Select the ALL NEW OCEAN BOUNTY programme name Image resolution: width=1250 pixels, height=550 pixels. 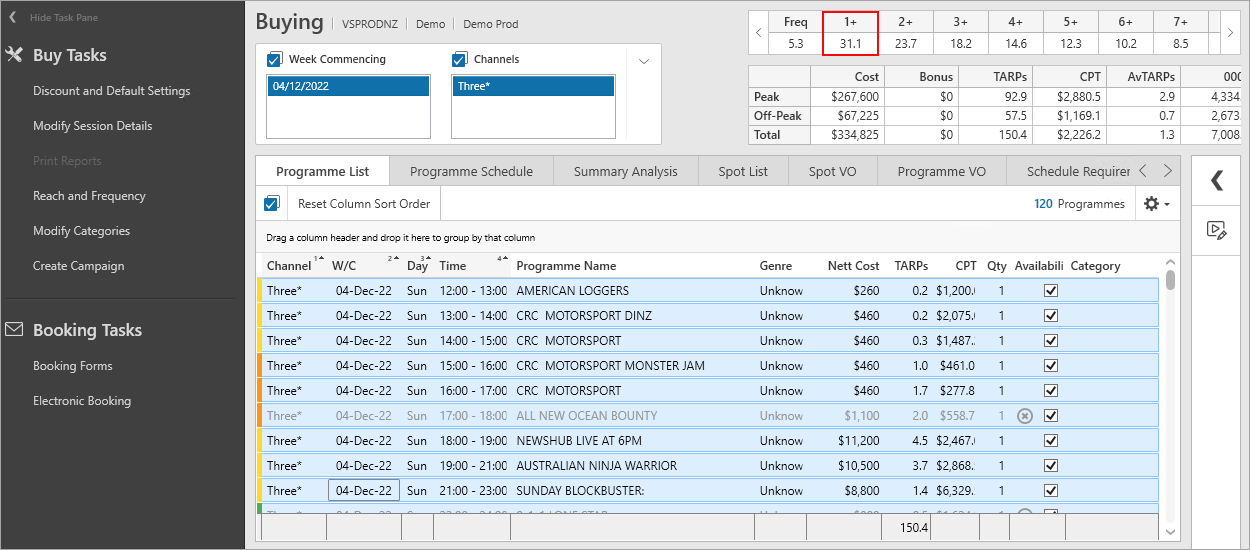pyautogui.click(x=587, y=416)
